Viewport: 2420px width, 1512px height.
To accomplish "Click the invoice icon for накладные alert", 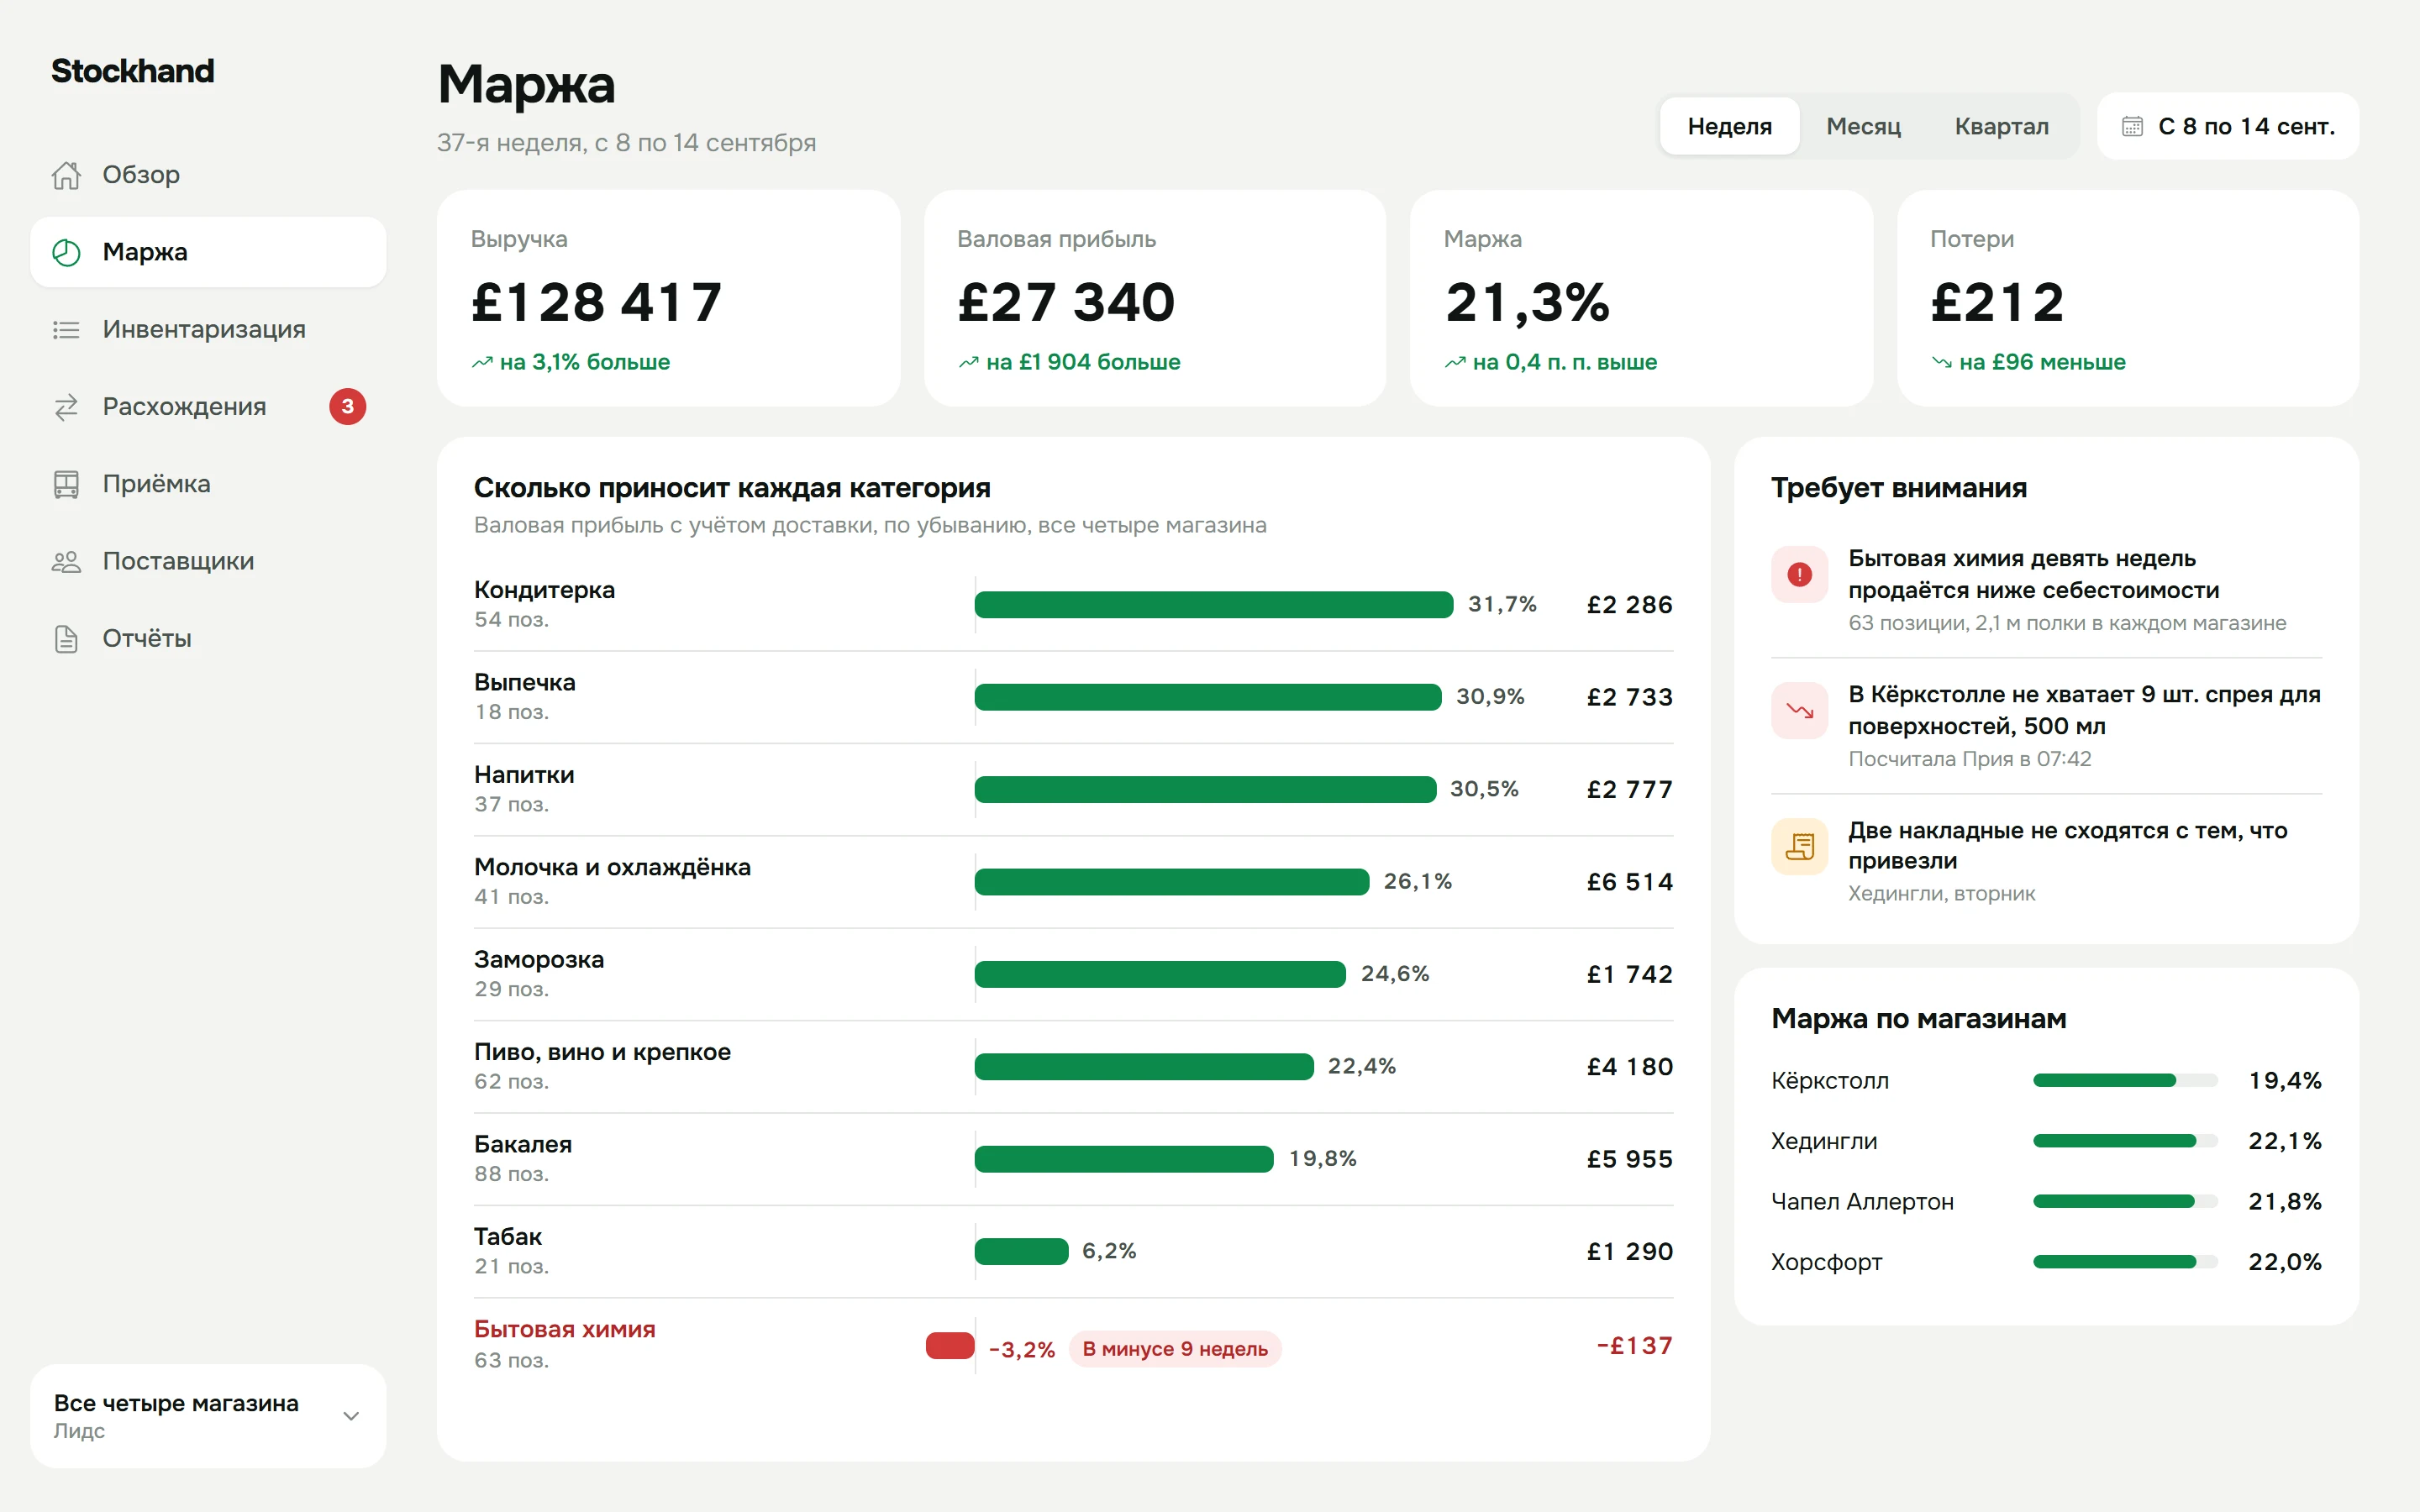I will 1799,846.
